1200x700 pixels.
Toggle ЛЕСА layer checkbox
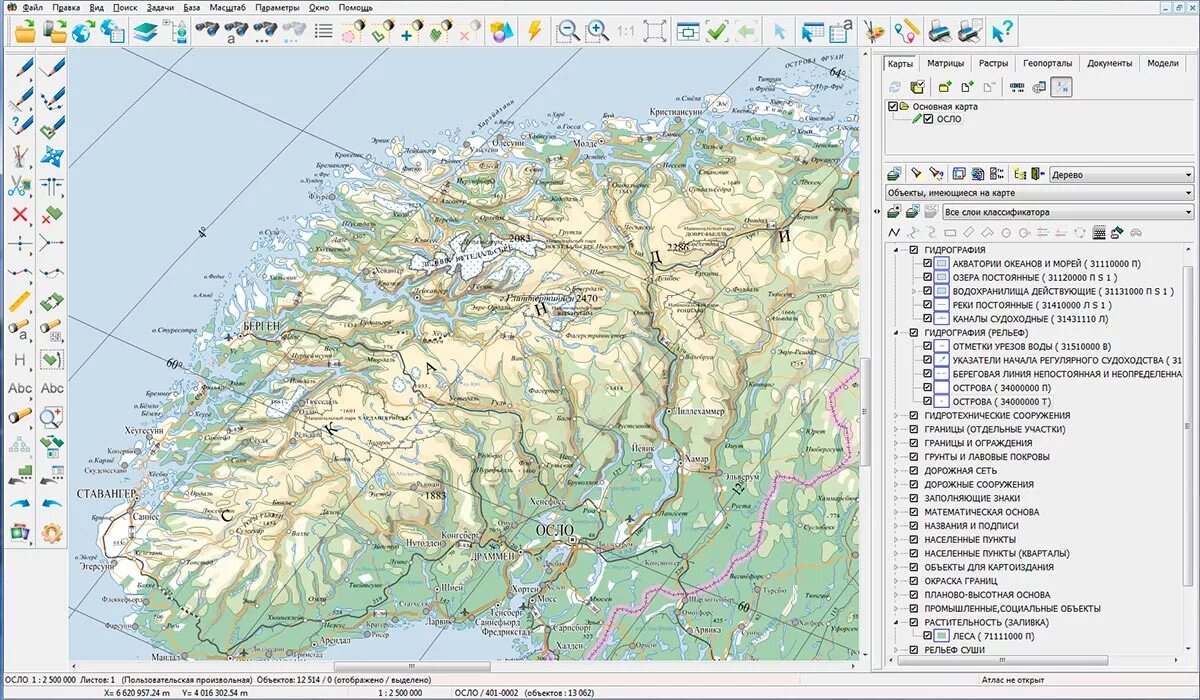[x=927, y=636]
